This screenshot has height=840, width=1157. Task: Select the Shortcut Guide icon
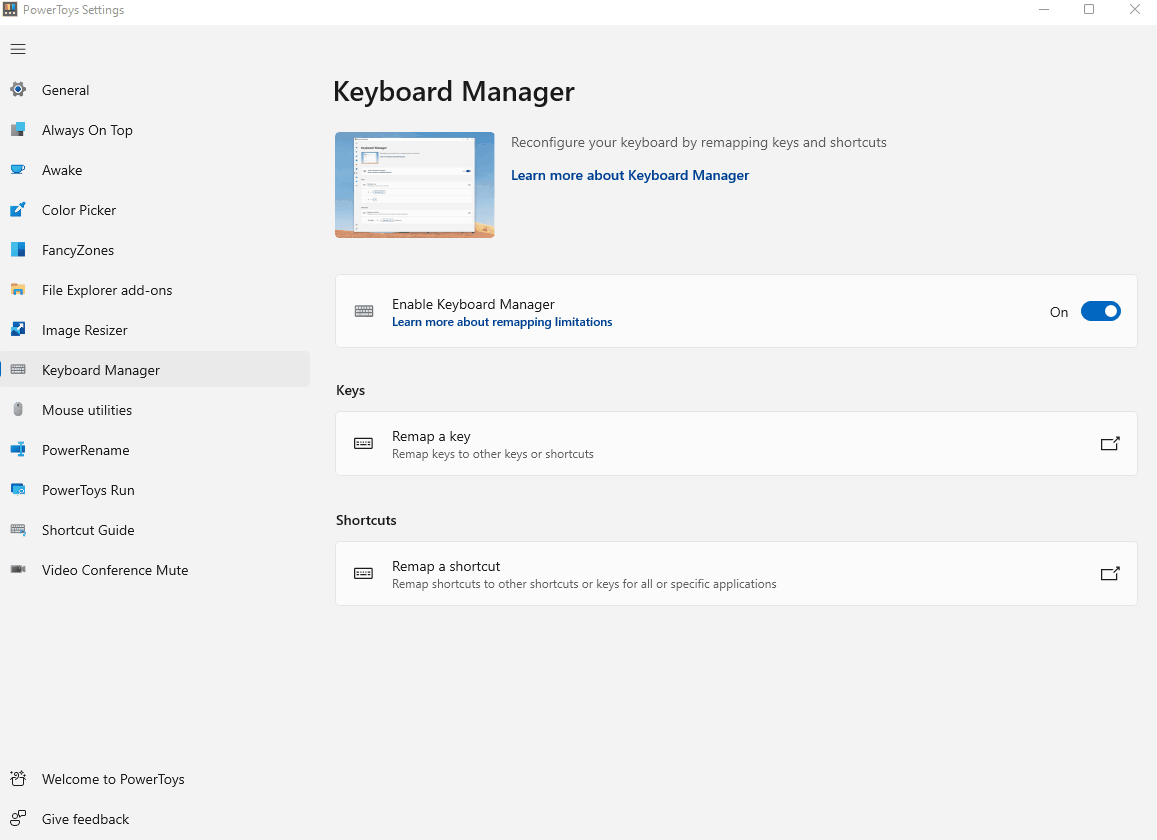point(18,530)
